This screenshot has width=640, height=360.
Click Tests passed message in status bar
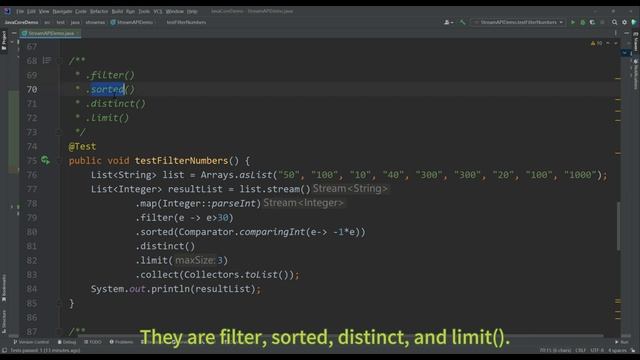click(45, 350)
